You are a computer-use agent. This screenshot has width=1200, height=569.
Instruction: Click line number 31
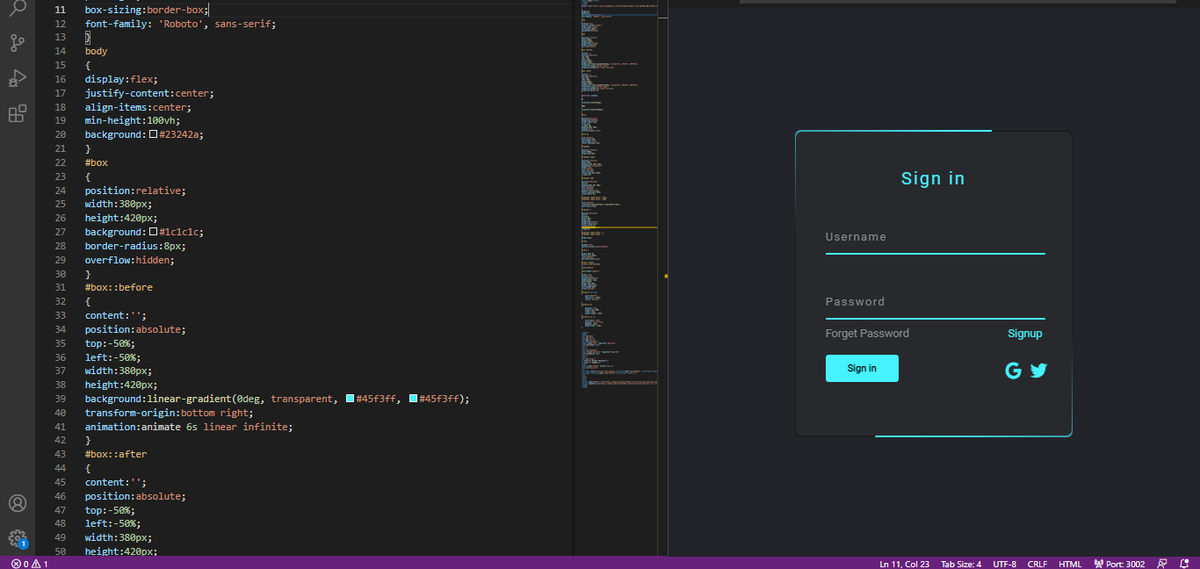pos(60,287)
